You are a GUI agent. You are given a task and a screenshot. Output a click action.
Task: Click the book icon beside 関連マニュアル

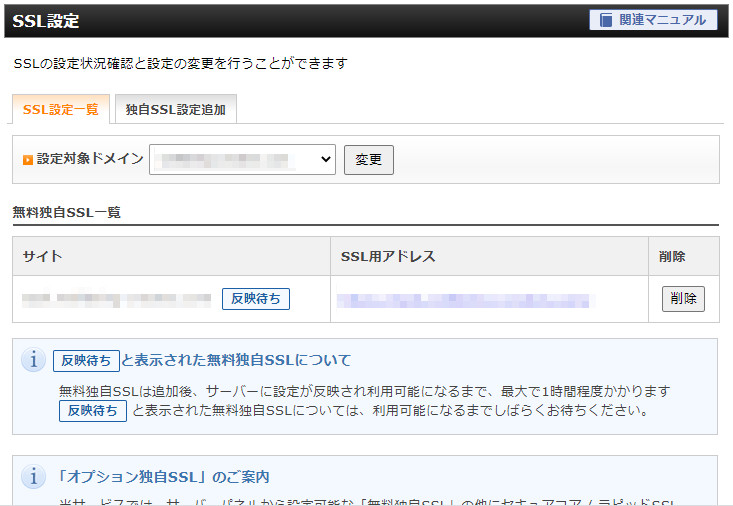point(606,20)
